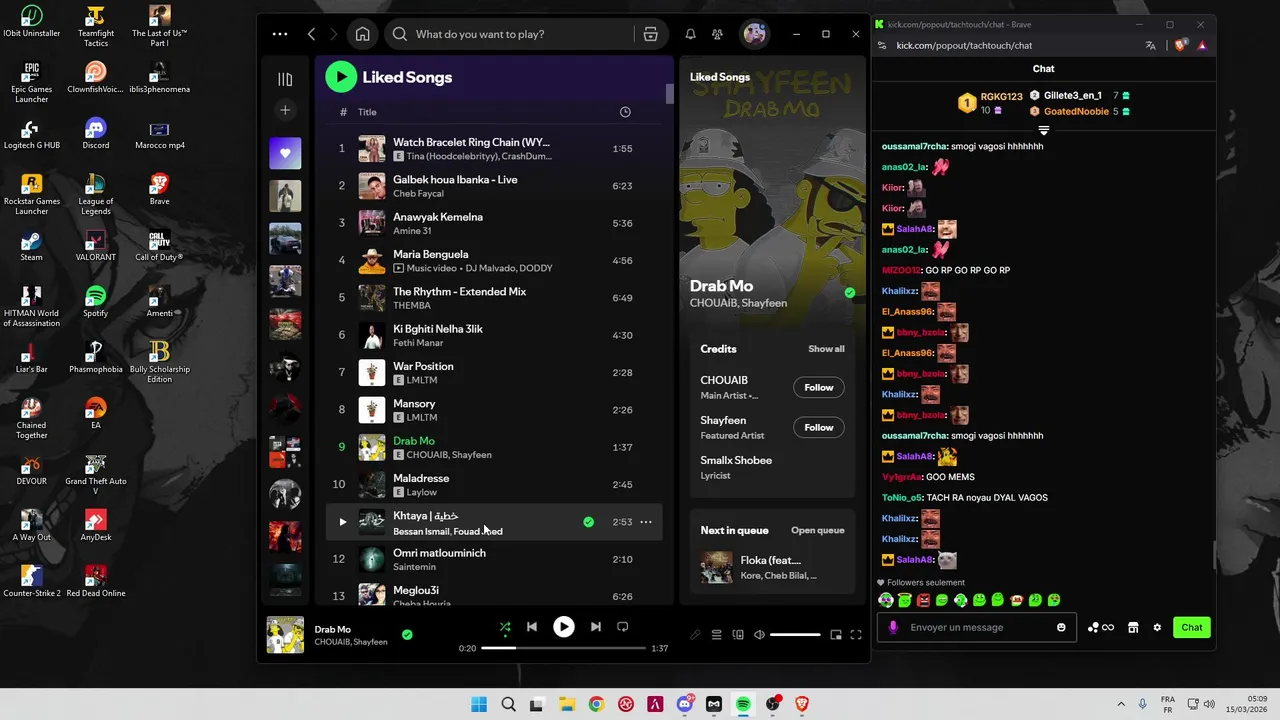Open Spotify notifications bell
Viewport: 1280px width, 720px height.
coord(690,34)
